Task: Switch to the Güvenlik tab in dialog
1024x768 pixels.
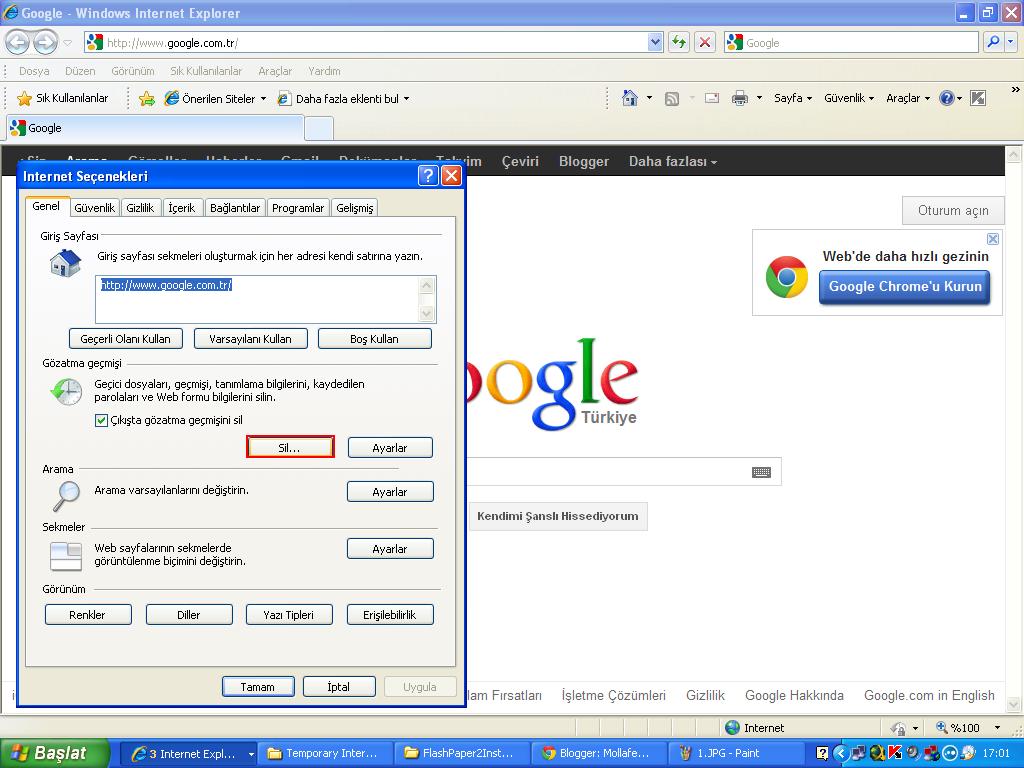Action: point(95,208)
